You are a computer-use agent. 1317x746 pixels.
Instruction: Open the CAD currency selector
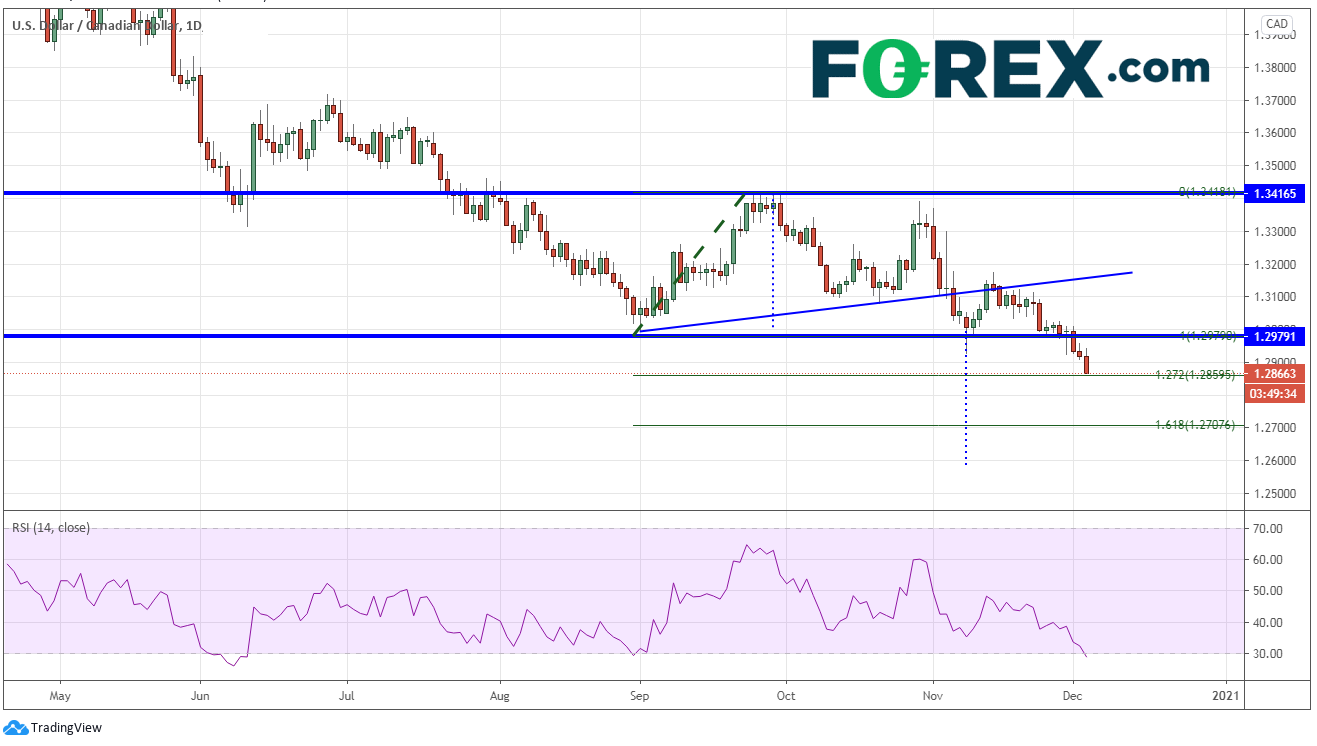1276,24
